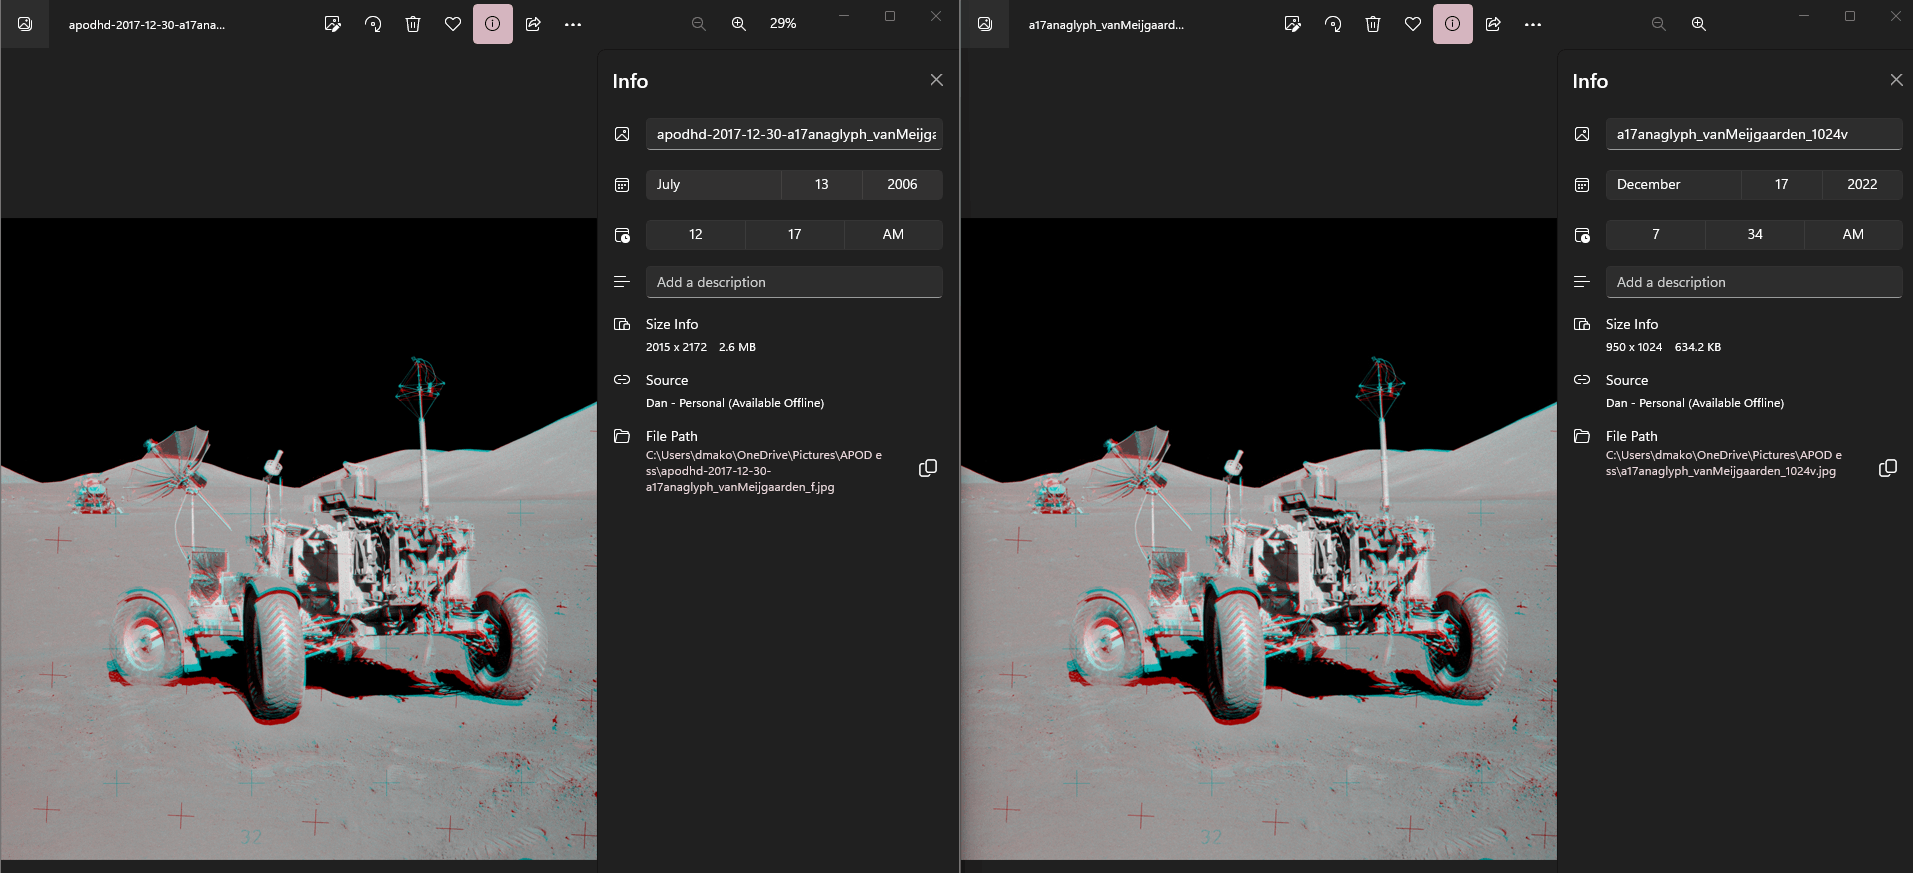Click Source text in left Info pane
The height and width of the screenshot is (873, 1913).
[x=667, y=380]
